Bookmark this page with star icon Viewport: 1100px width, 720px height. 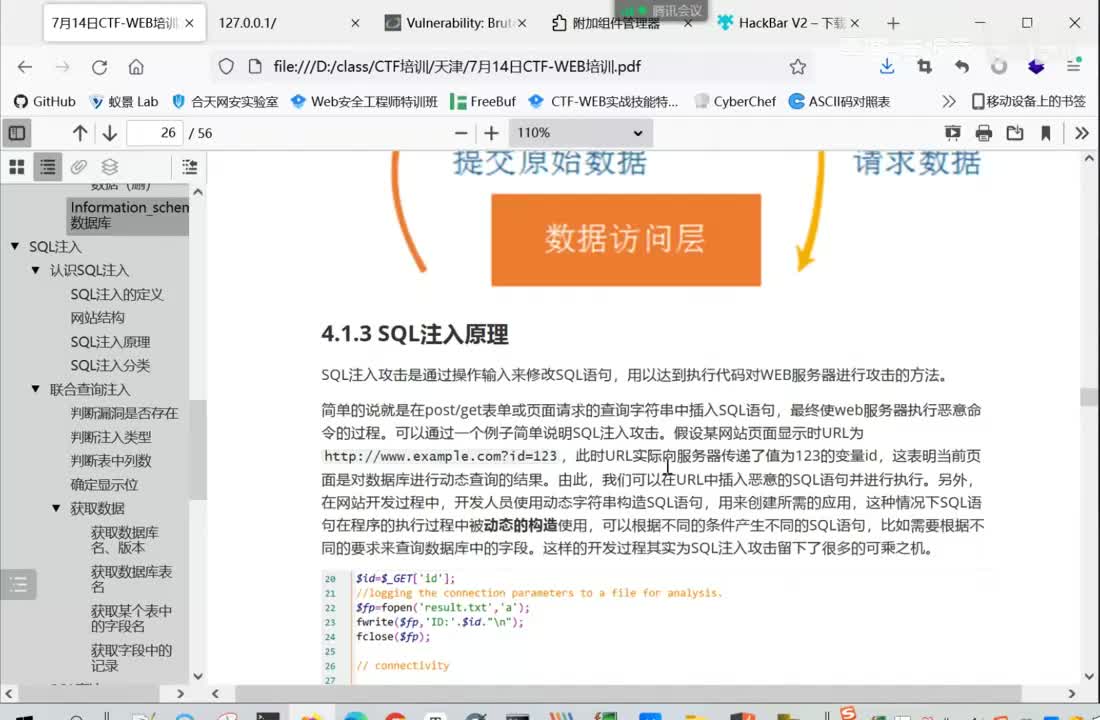(x=798, y=67)
